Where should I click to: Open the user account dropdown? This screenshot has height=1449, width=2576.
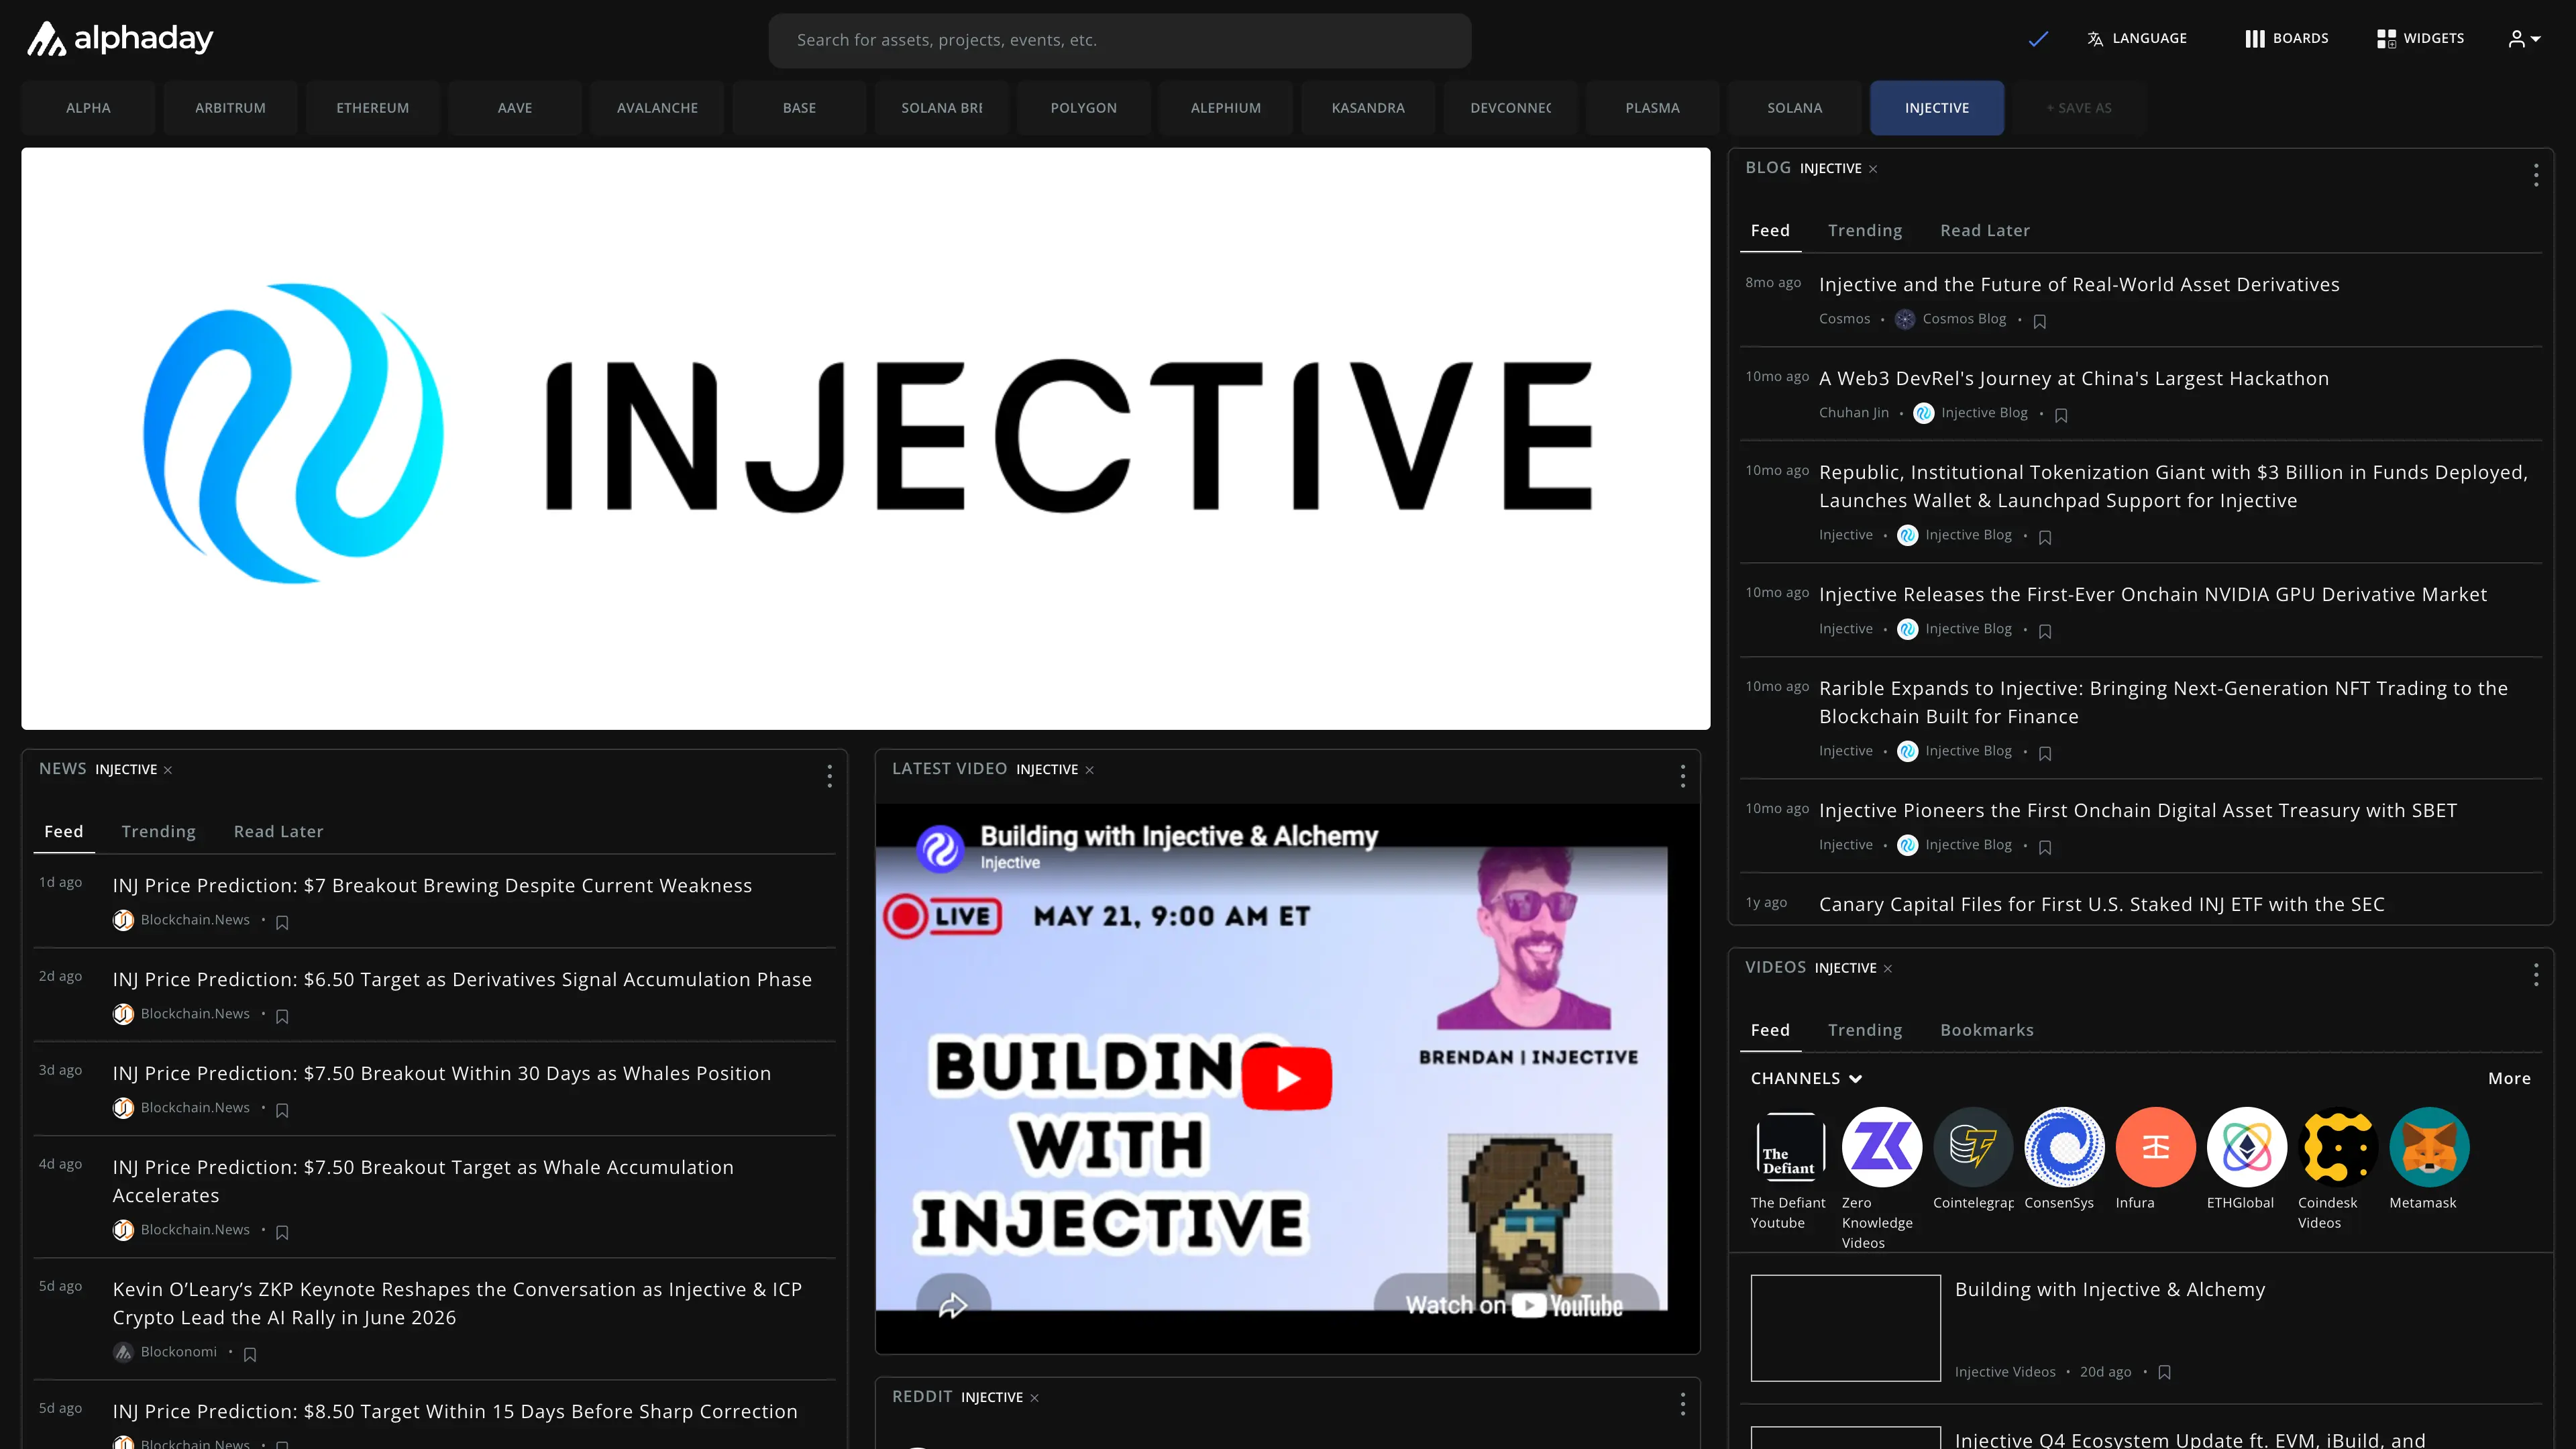(x=2524, y=39)
